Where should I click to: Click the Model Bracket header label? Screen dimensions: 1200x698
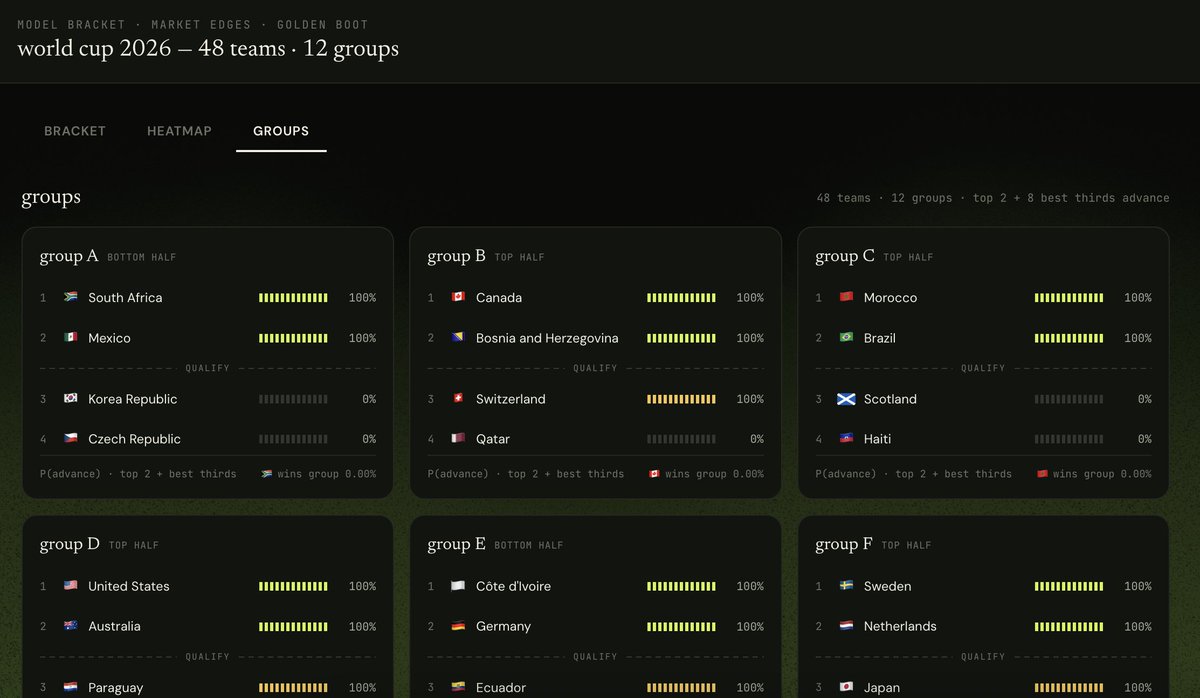[72, 24]
